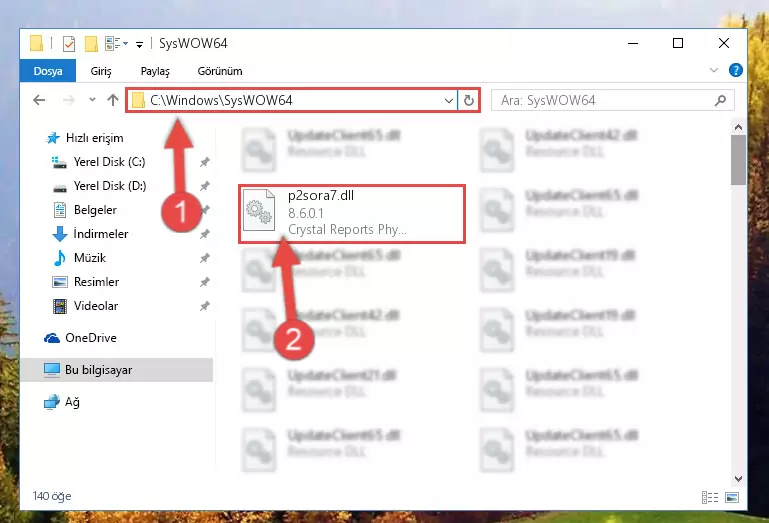This screenshot has width=769, height=523.
Task: Switch to large icons view in status bar
Action: [x=732, y=497]
